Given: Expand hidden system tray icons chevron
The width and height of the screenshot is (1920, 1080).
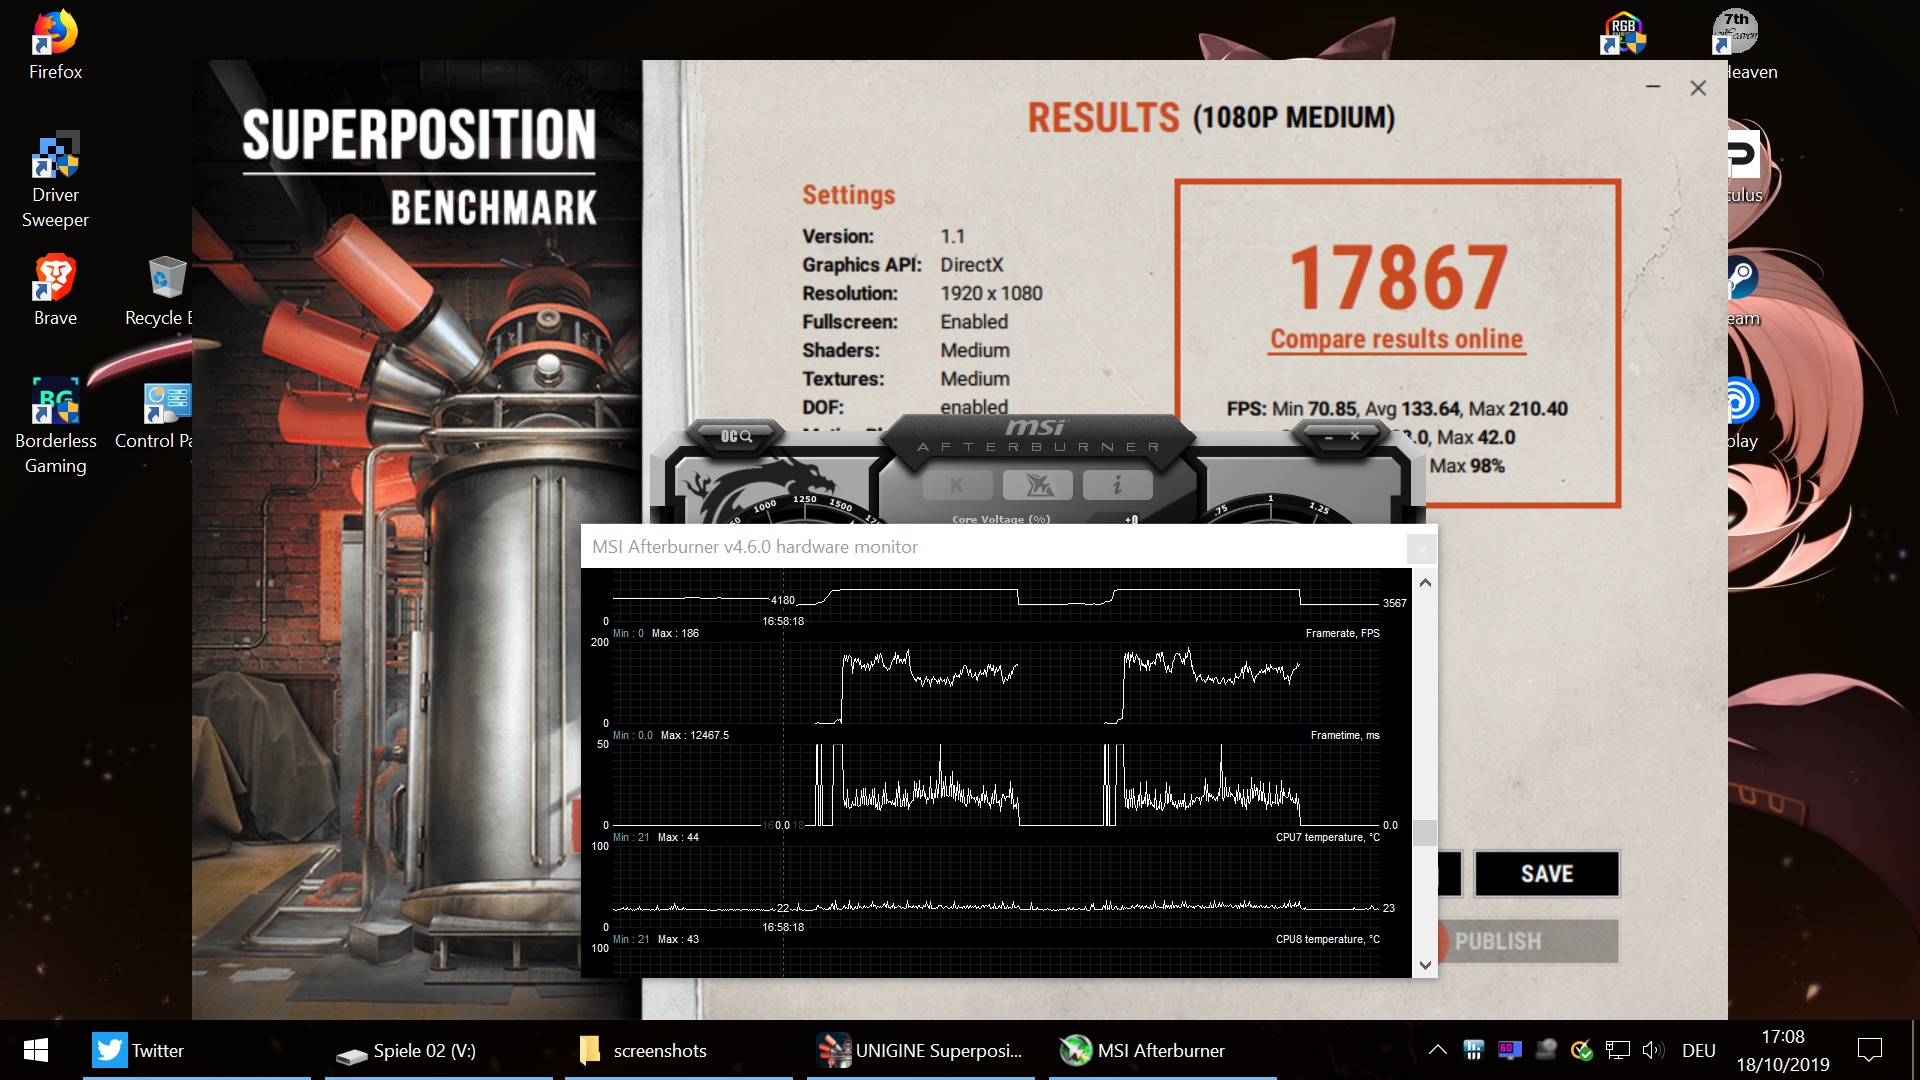Looking at the screenshot, I should (1437, 1050).
